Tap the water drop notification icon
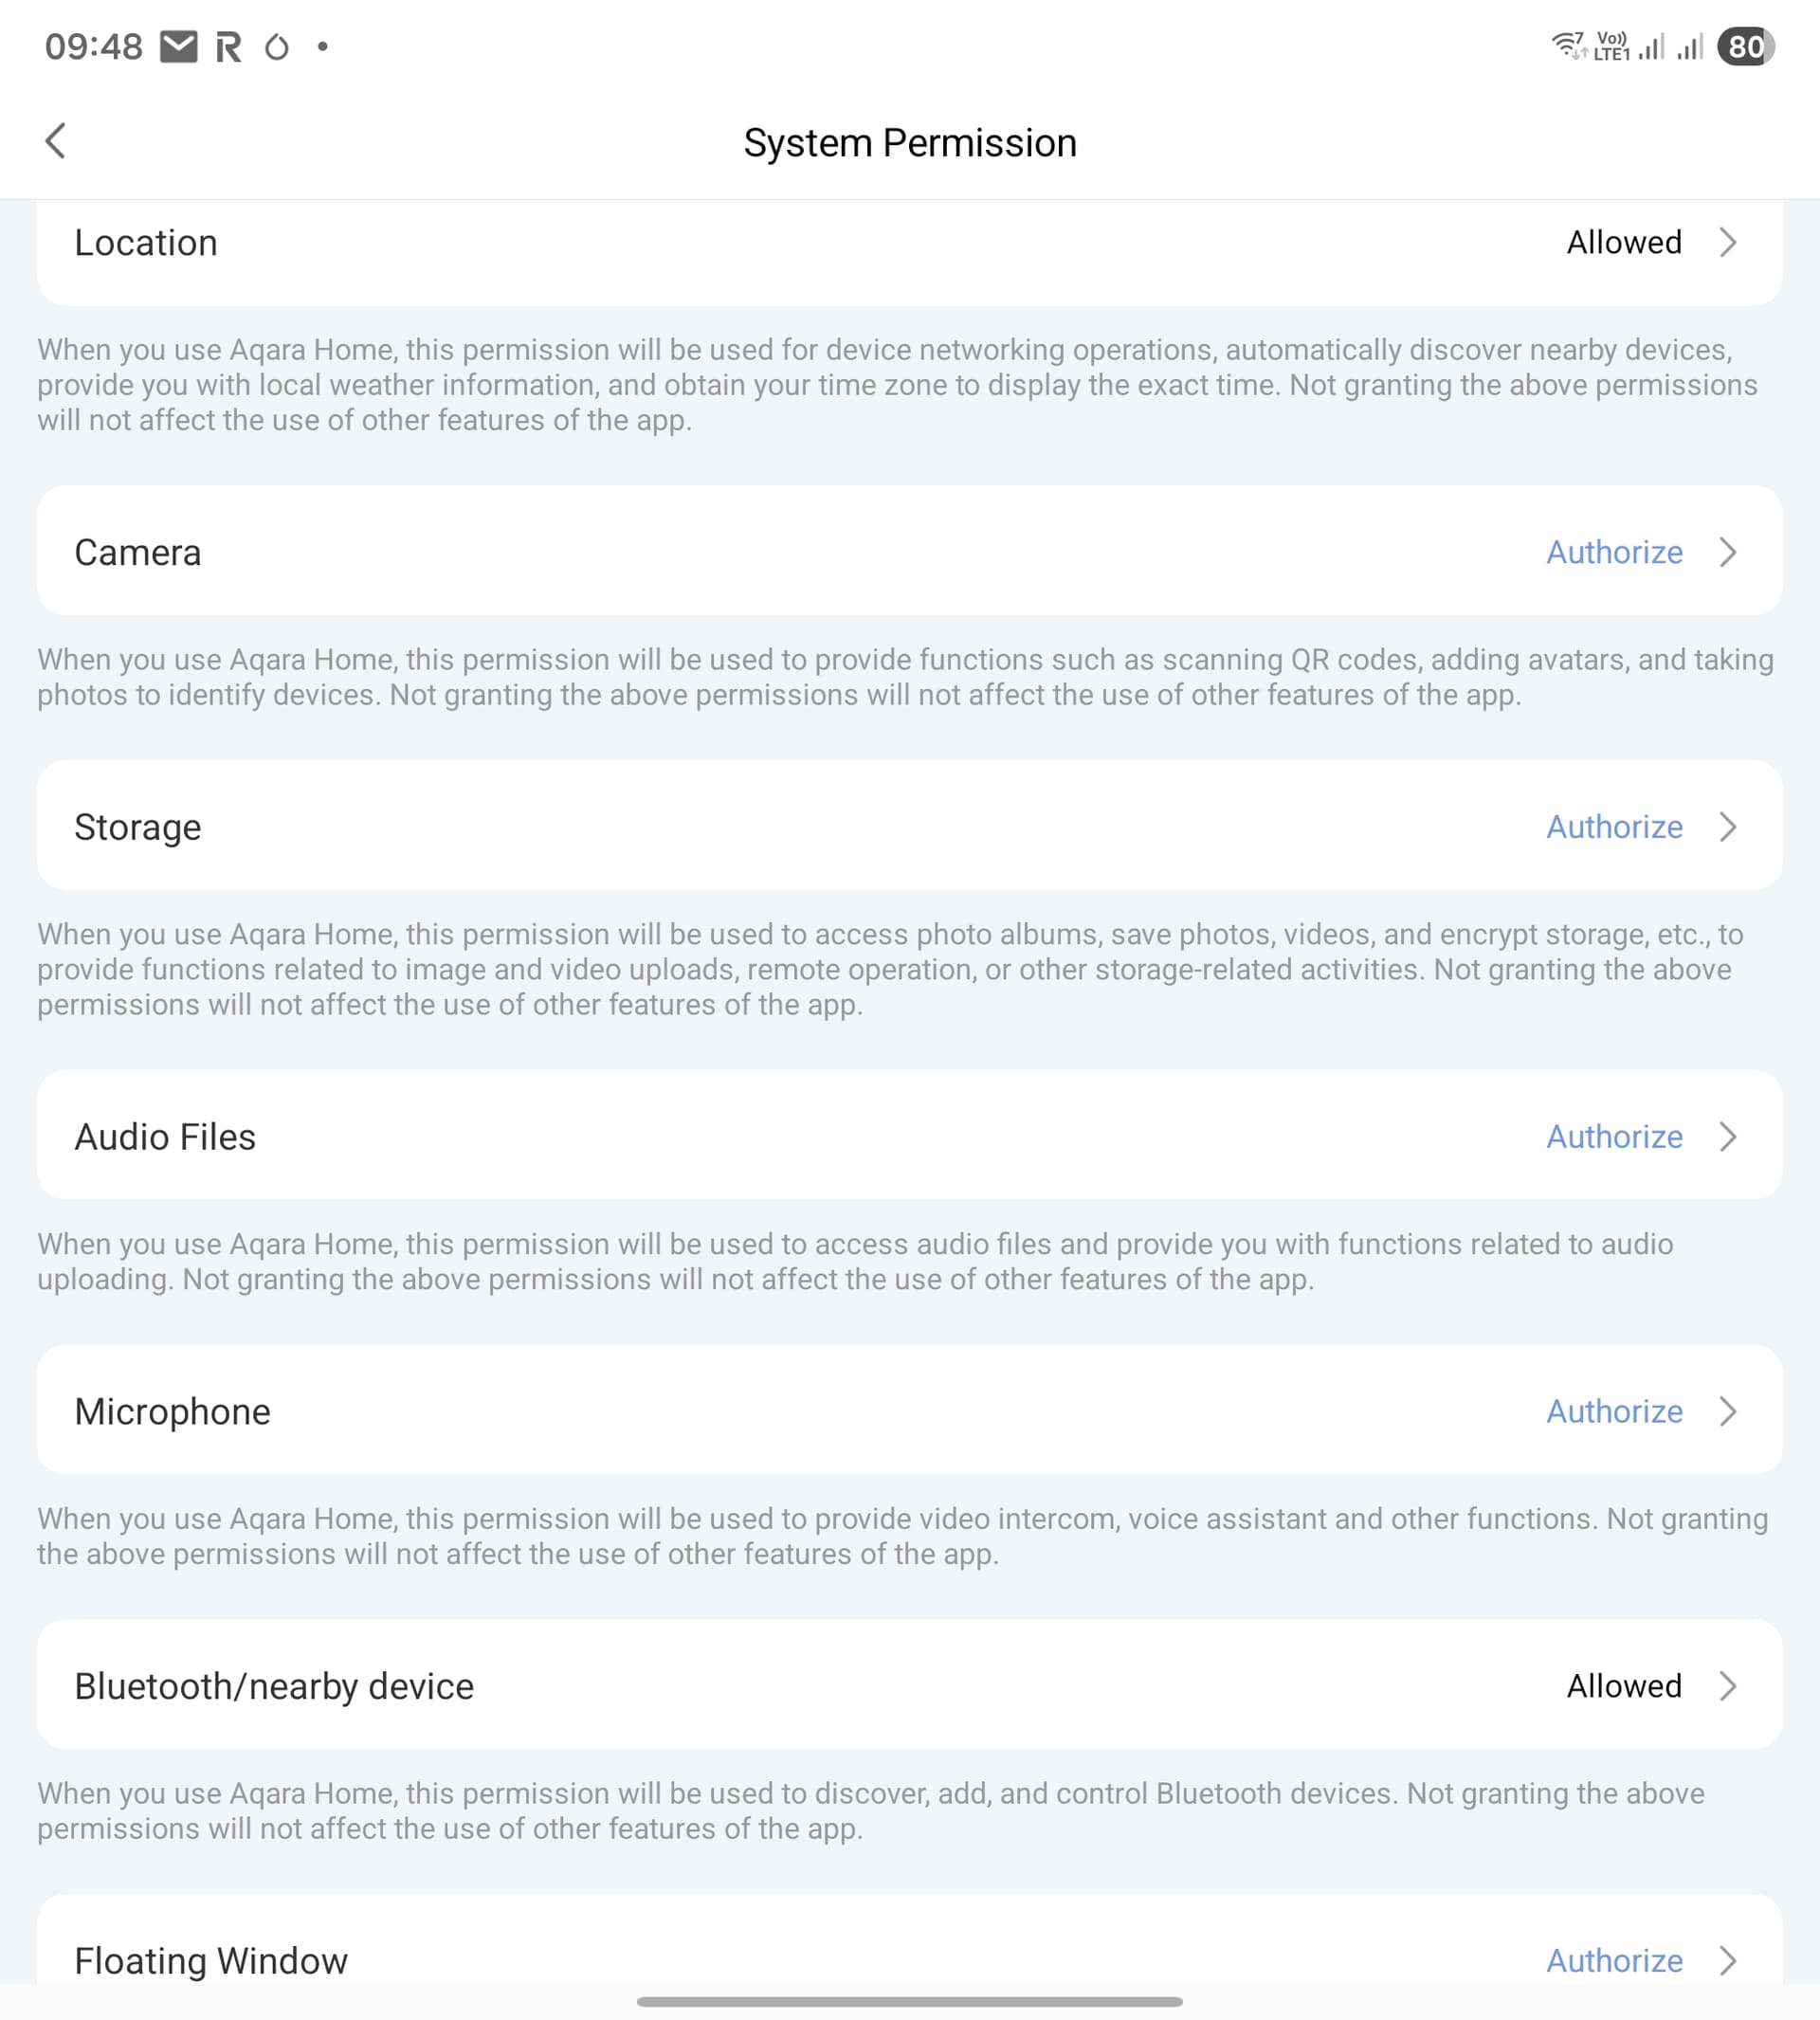 click(x=277, y=47)
